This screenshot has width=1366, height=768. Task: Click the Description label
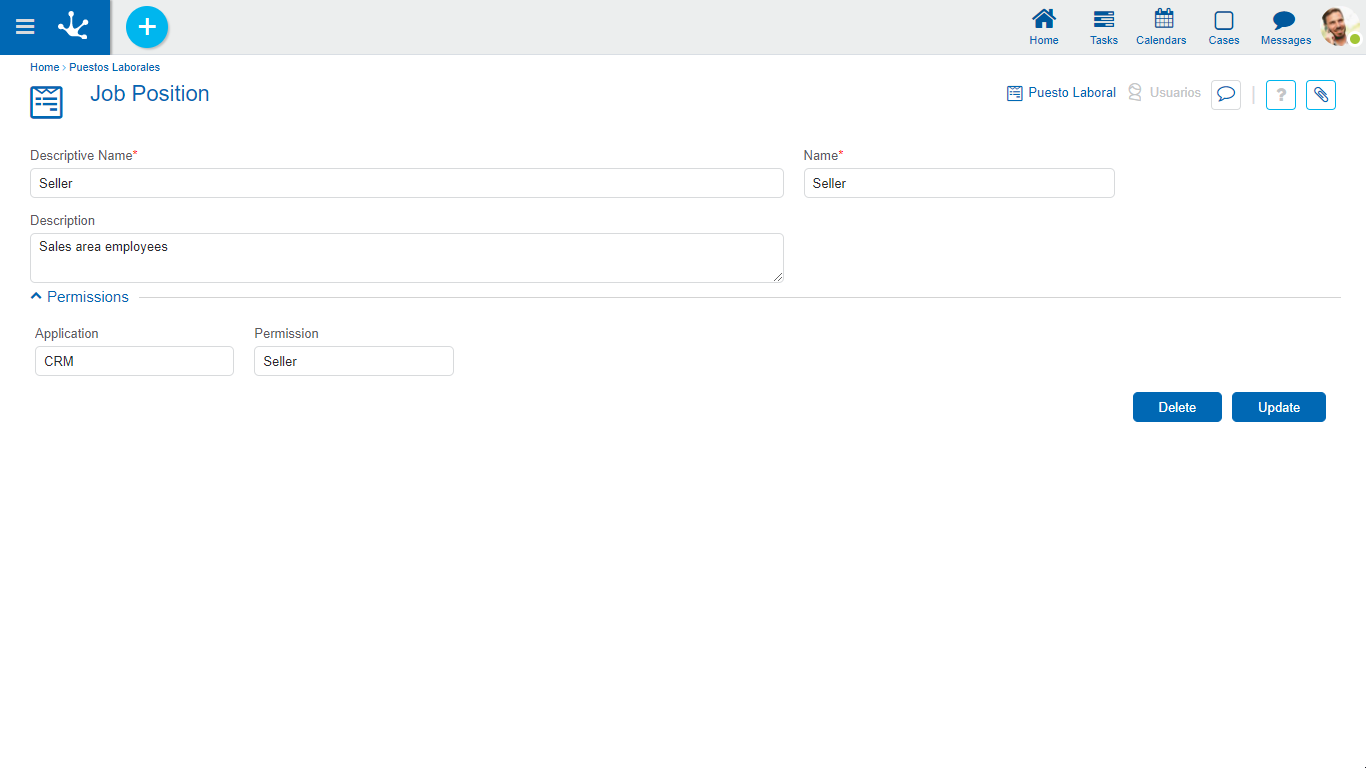[62, 221]
